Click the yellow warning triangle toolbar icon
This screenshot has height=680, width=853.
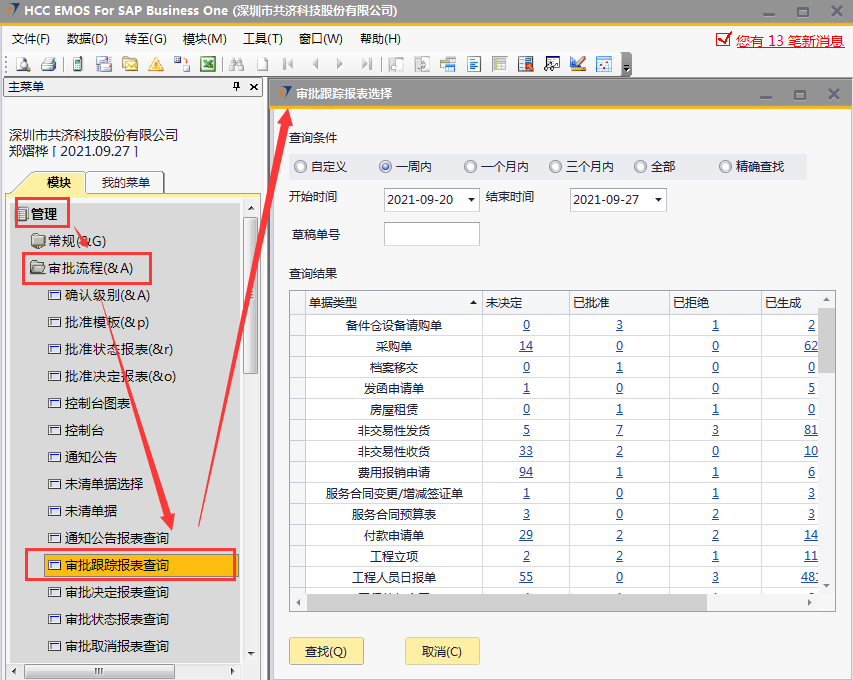156,64
